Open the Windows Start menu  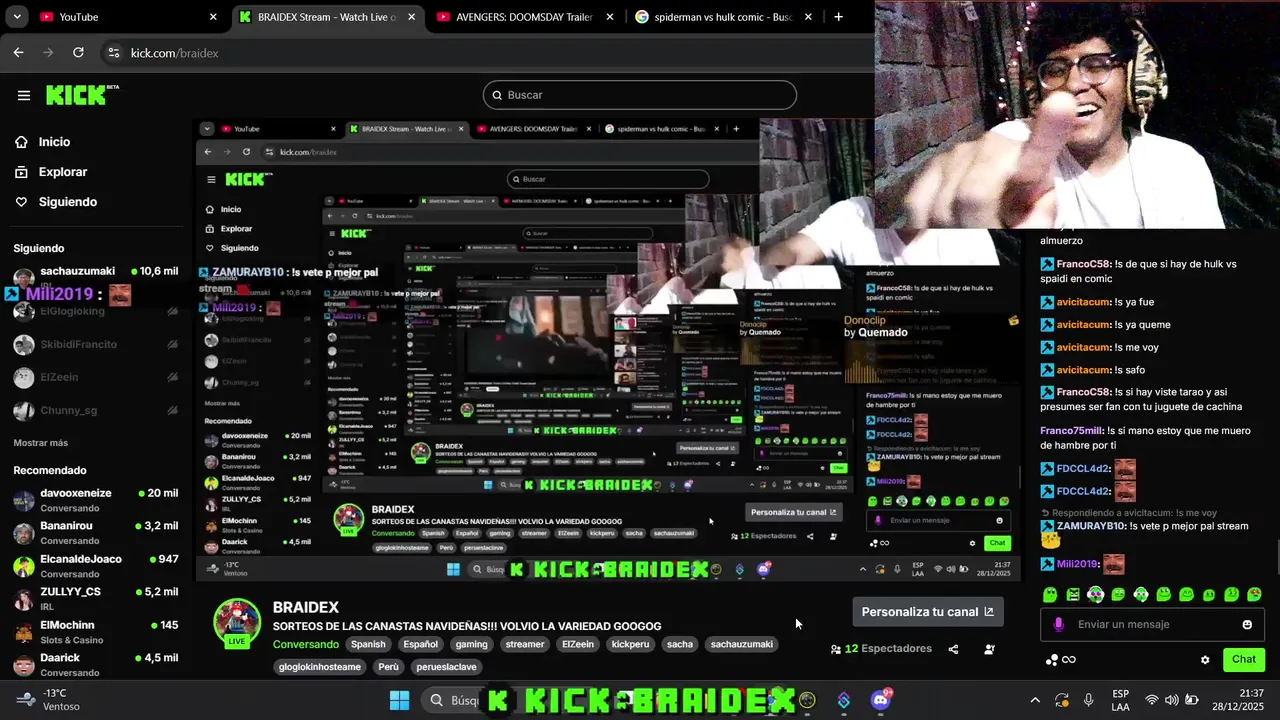click(399, 700)
